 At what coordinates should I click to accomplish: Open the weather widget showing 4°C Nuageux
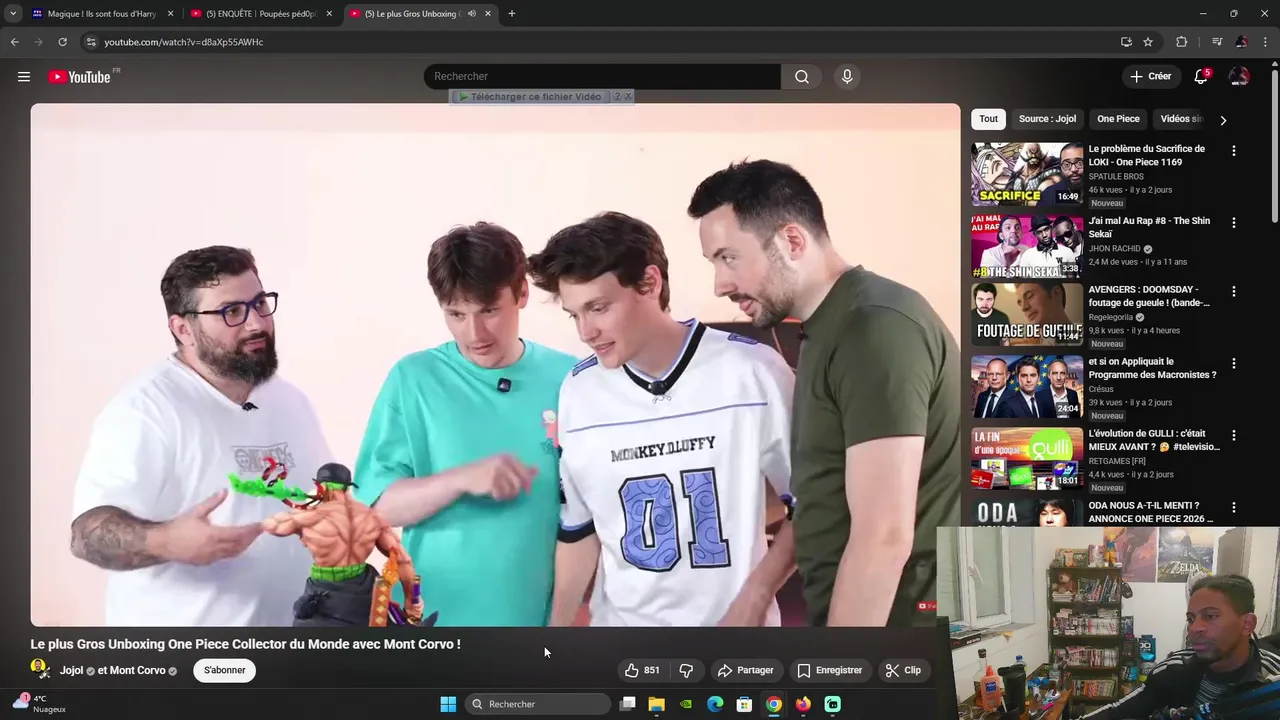40,704
